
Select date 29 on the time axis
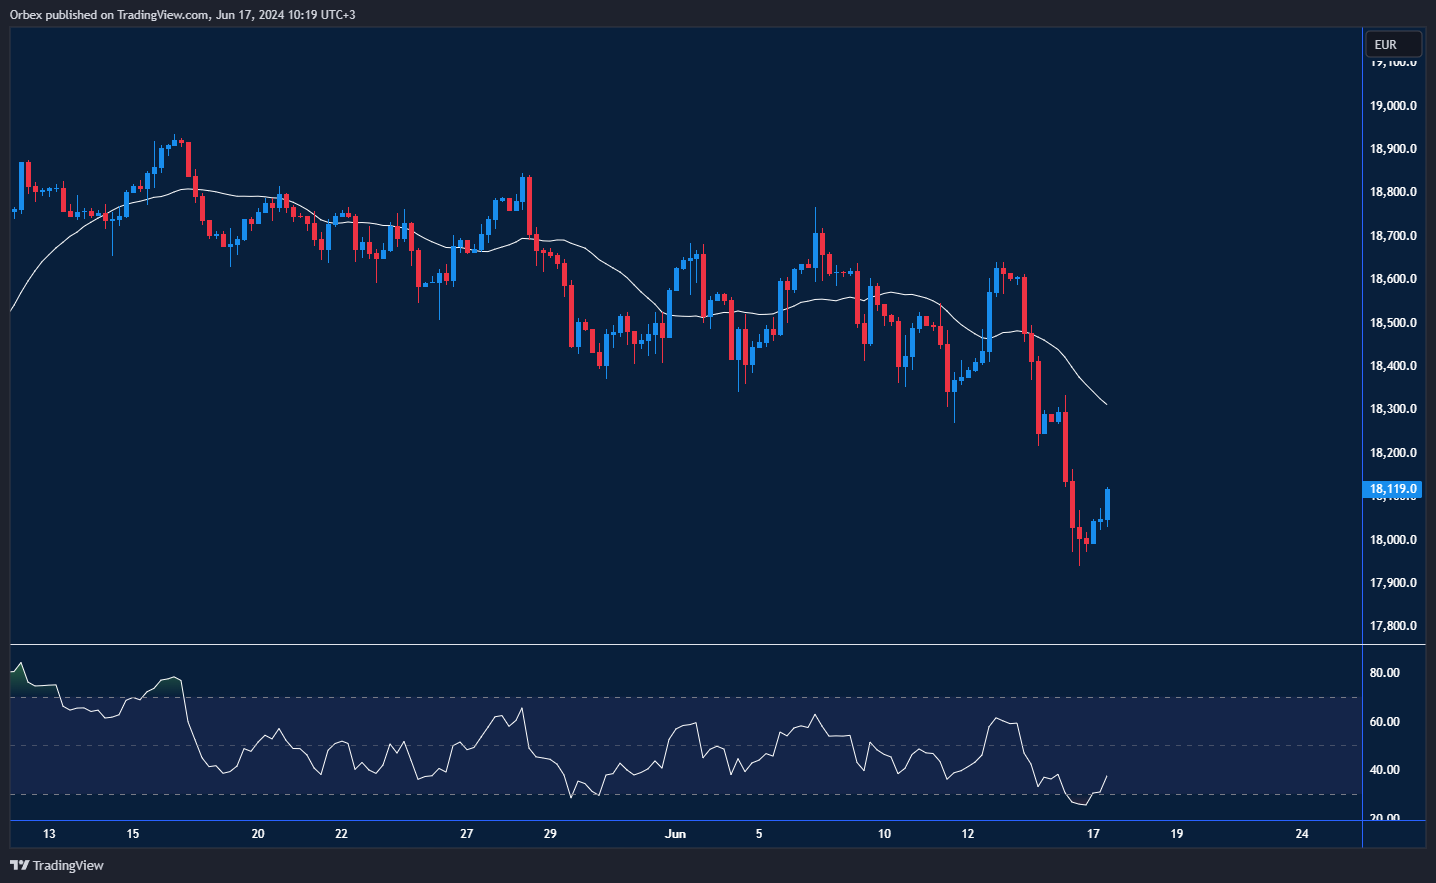point(550,833)
